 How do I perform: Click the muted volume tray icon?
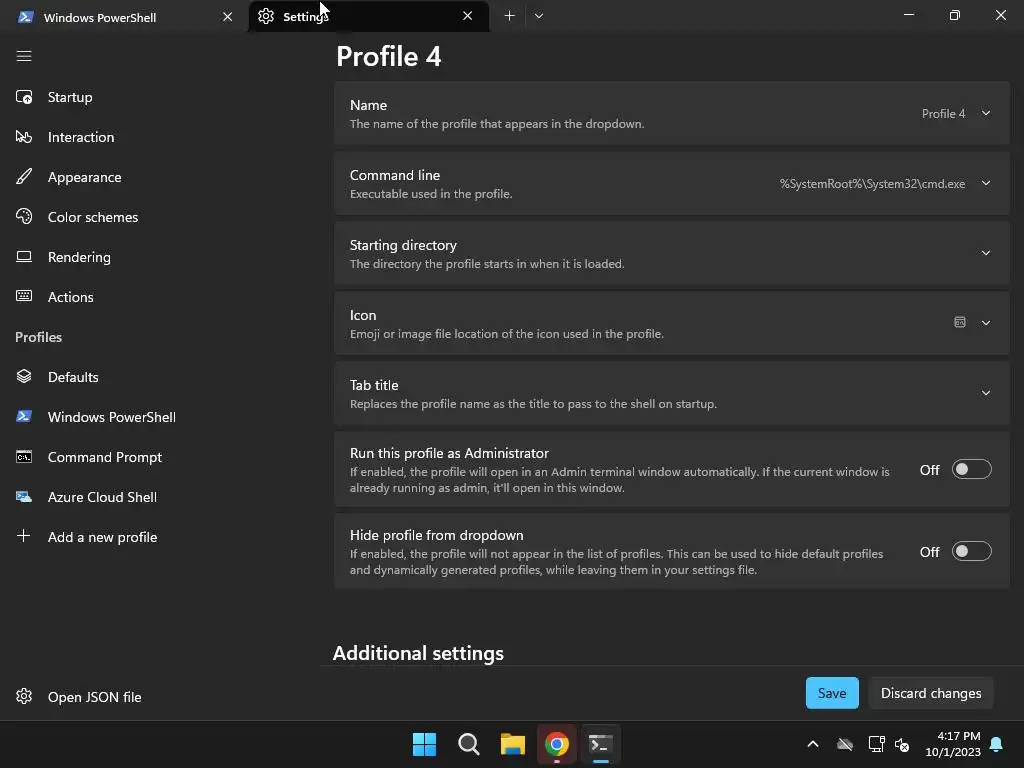click(902, 744)
